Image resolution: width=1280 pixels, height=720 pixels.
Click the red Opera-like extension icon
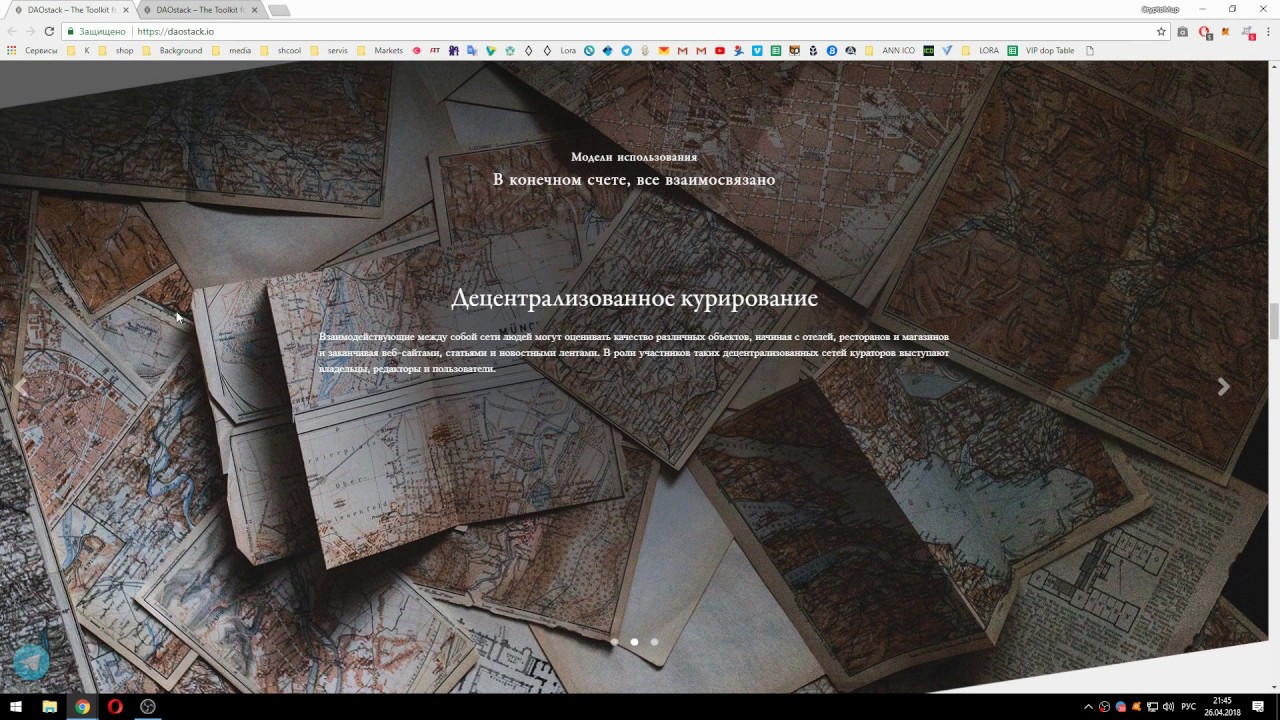coord(1204,31)
